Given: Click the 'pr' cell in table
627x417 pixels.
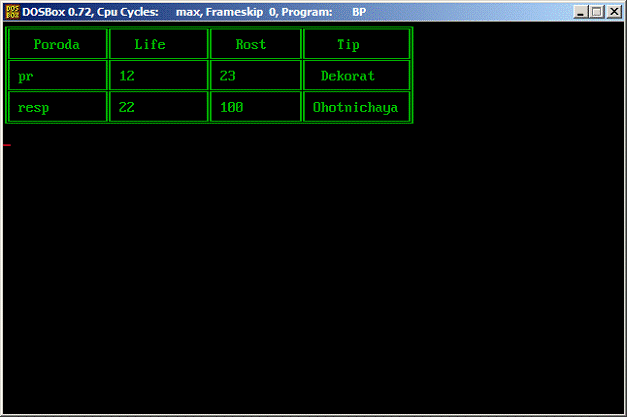Looking at the screenshot, I should point(57,75).
